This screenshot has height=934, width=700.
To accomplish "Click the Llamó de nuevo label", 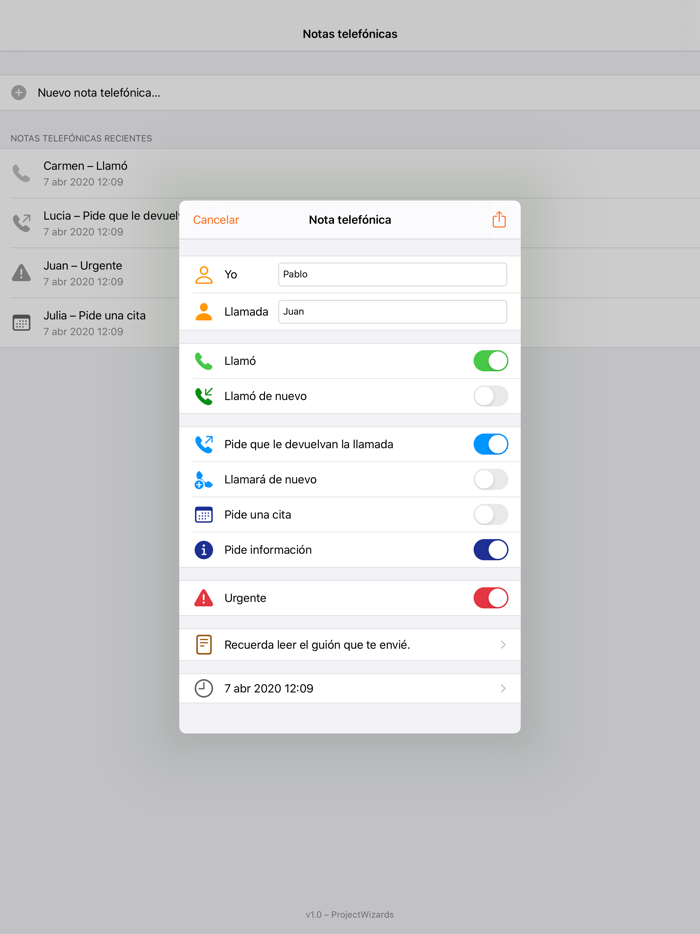I will pyautogui.click(x=265, y=396).
